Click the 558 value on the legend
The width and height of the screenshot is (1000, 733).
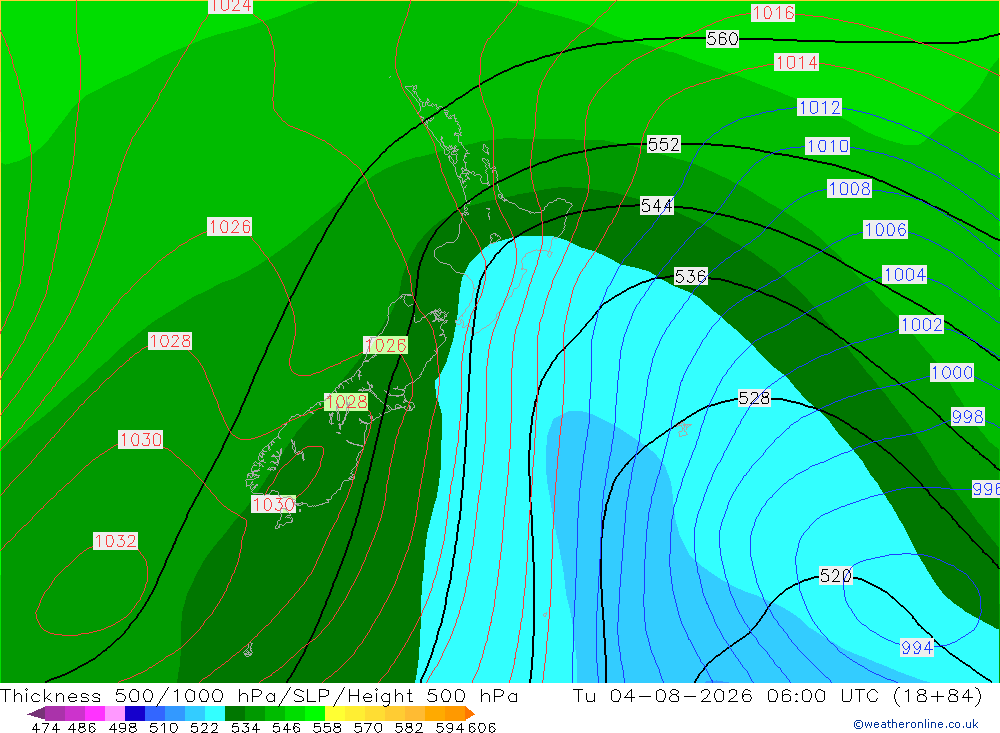pyautogui.click(x=327, y=727)
